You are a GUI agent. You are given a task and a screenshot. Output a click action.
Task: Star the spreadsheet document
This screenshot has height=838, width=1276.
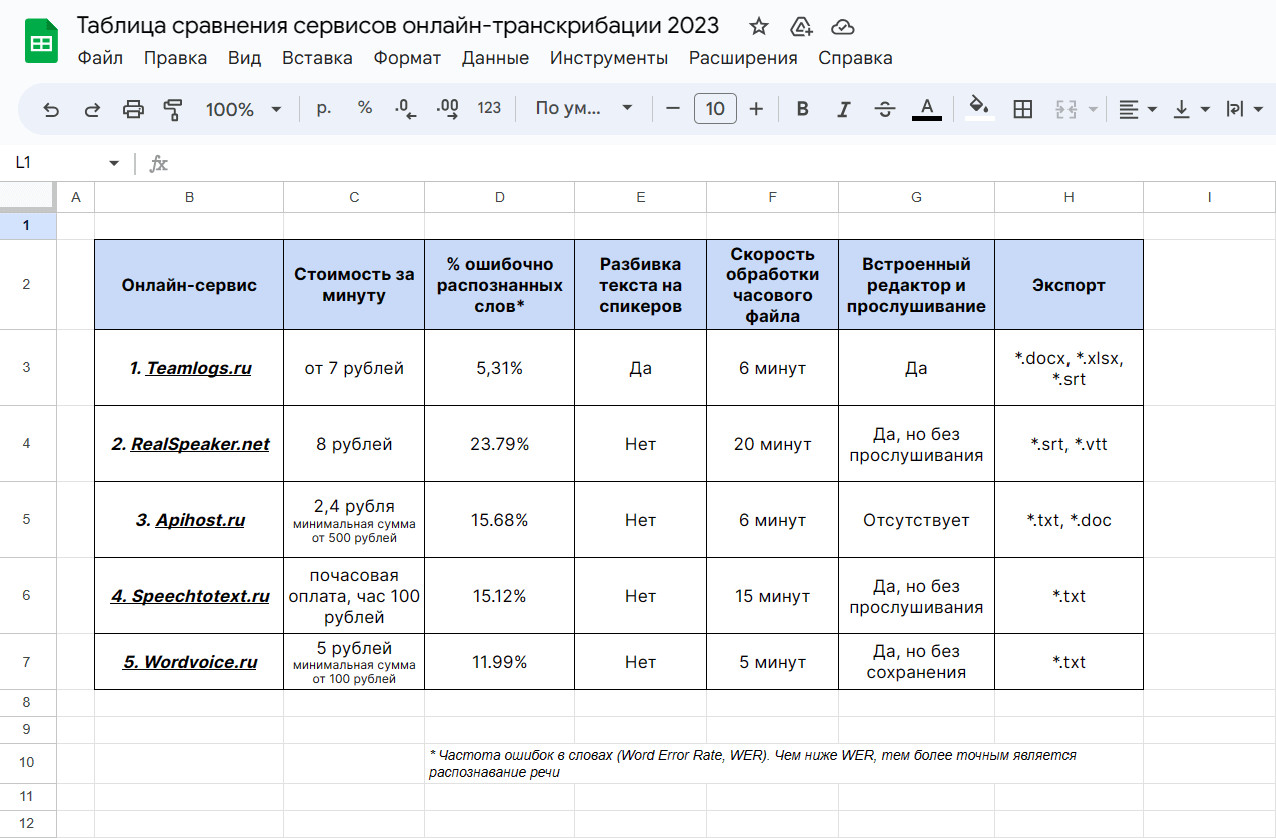[x=759, y=27]
